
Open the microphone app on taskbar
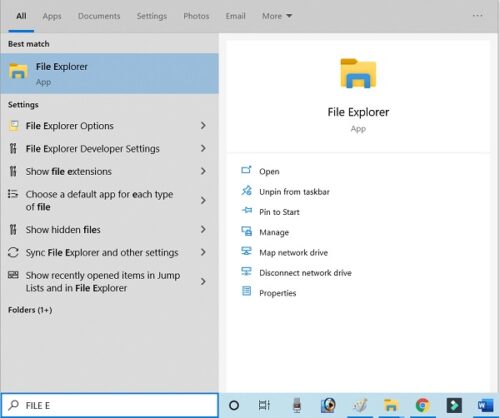pos(297,405)
